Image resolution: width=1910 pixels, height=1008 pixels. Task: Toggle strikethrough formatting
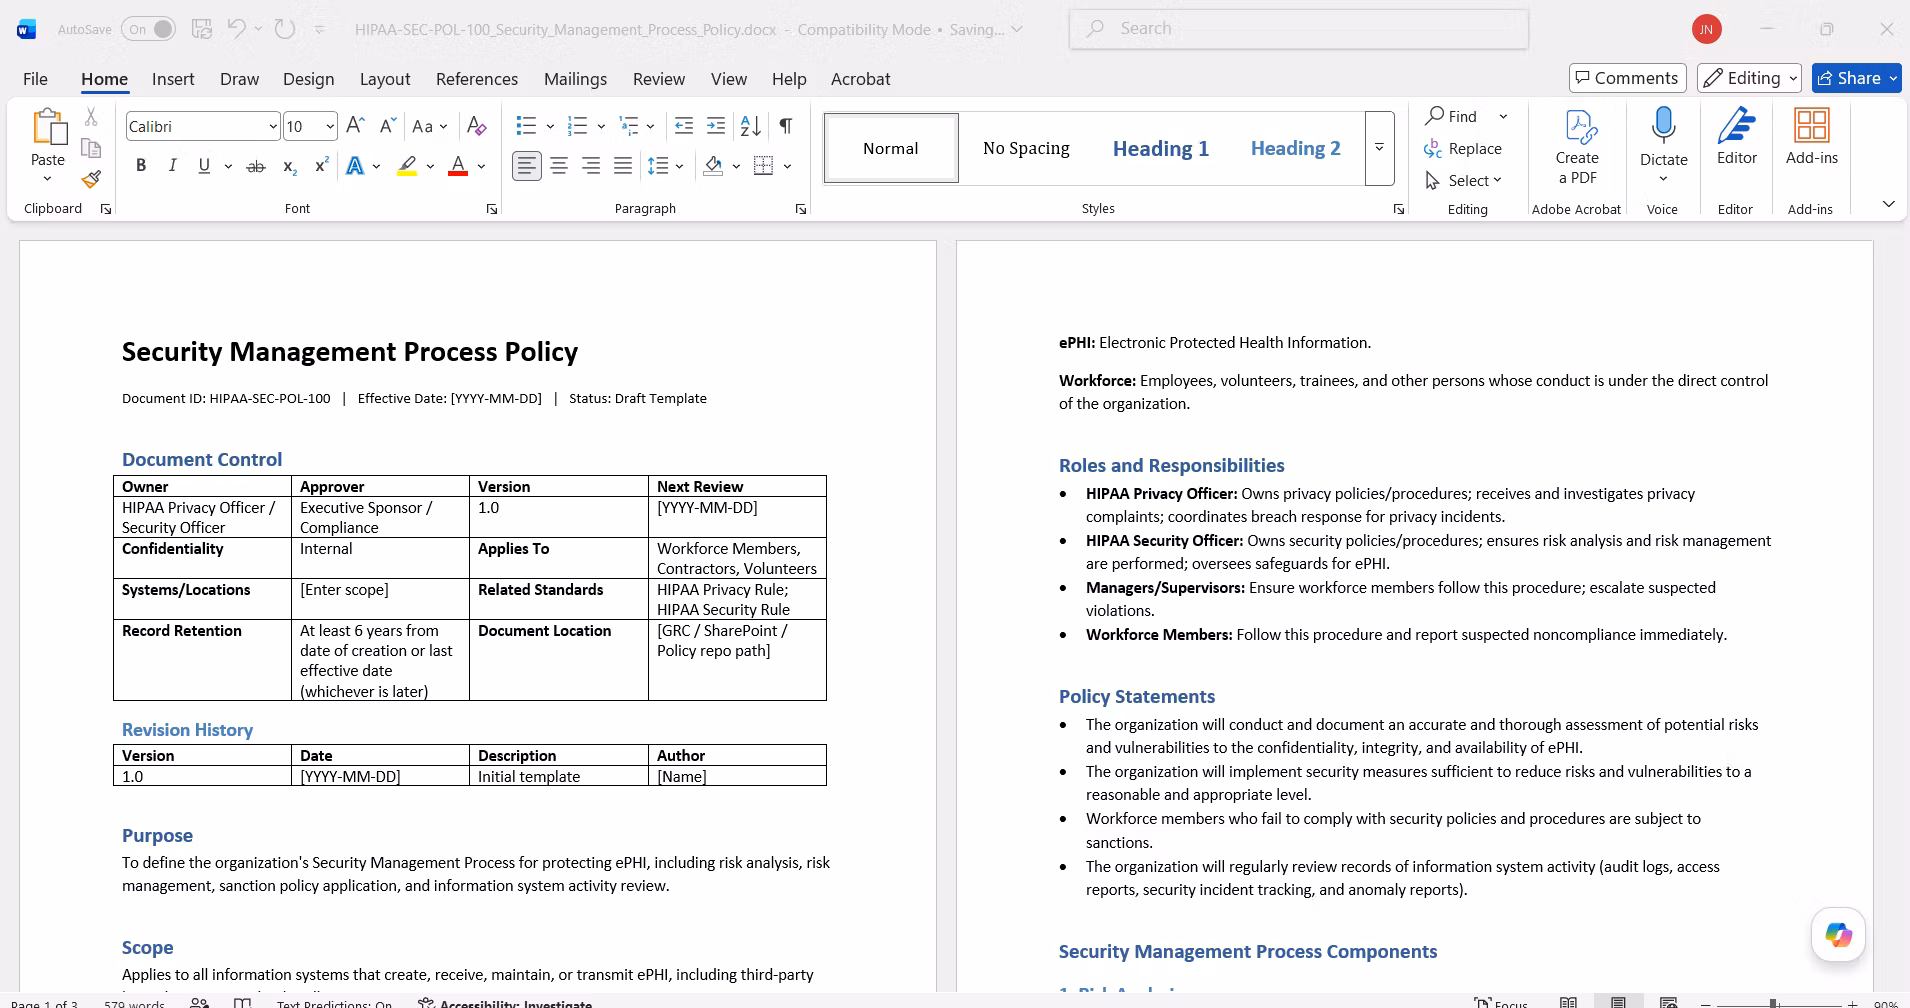click(x=256, y=166)
